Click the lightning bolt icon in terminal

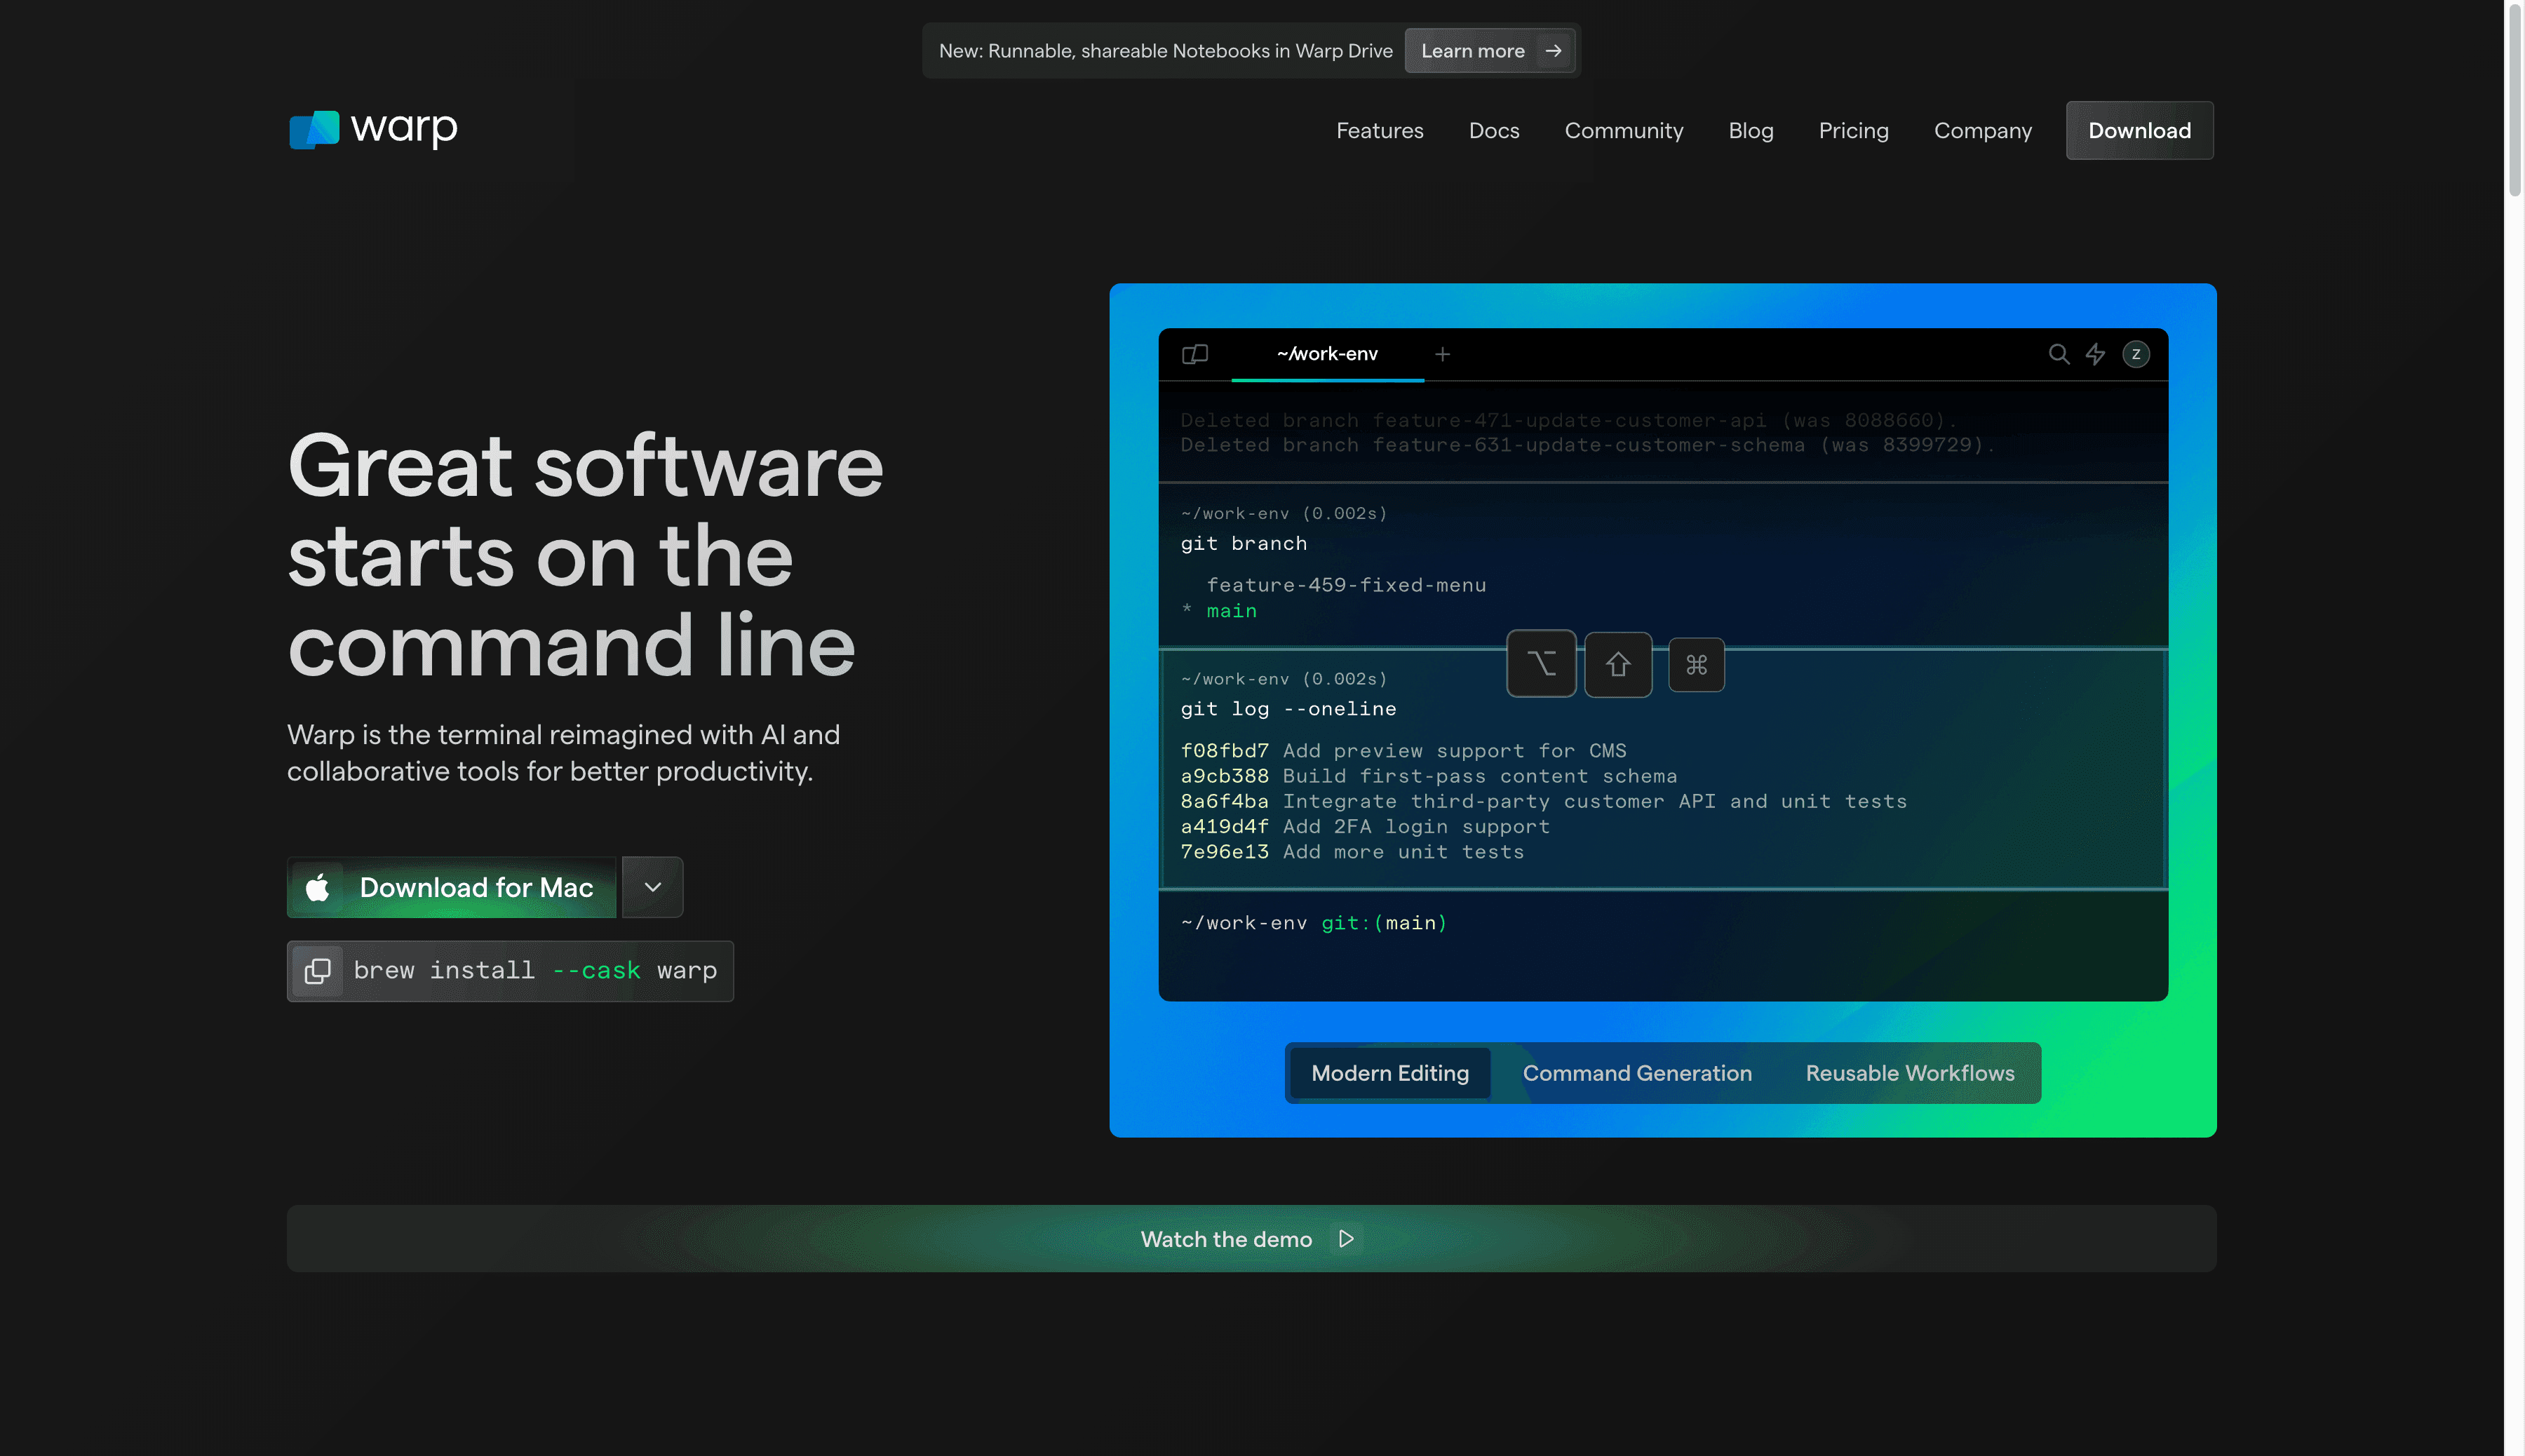tap(2095, 354)
